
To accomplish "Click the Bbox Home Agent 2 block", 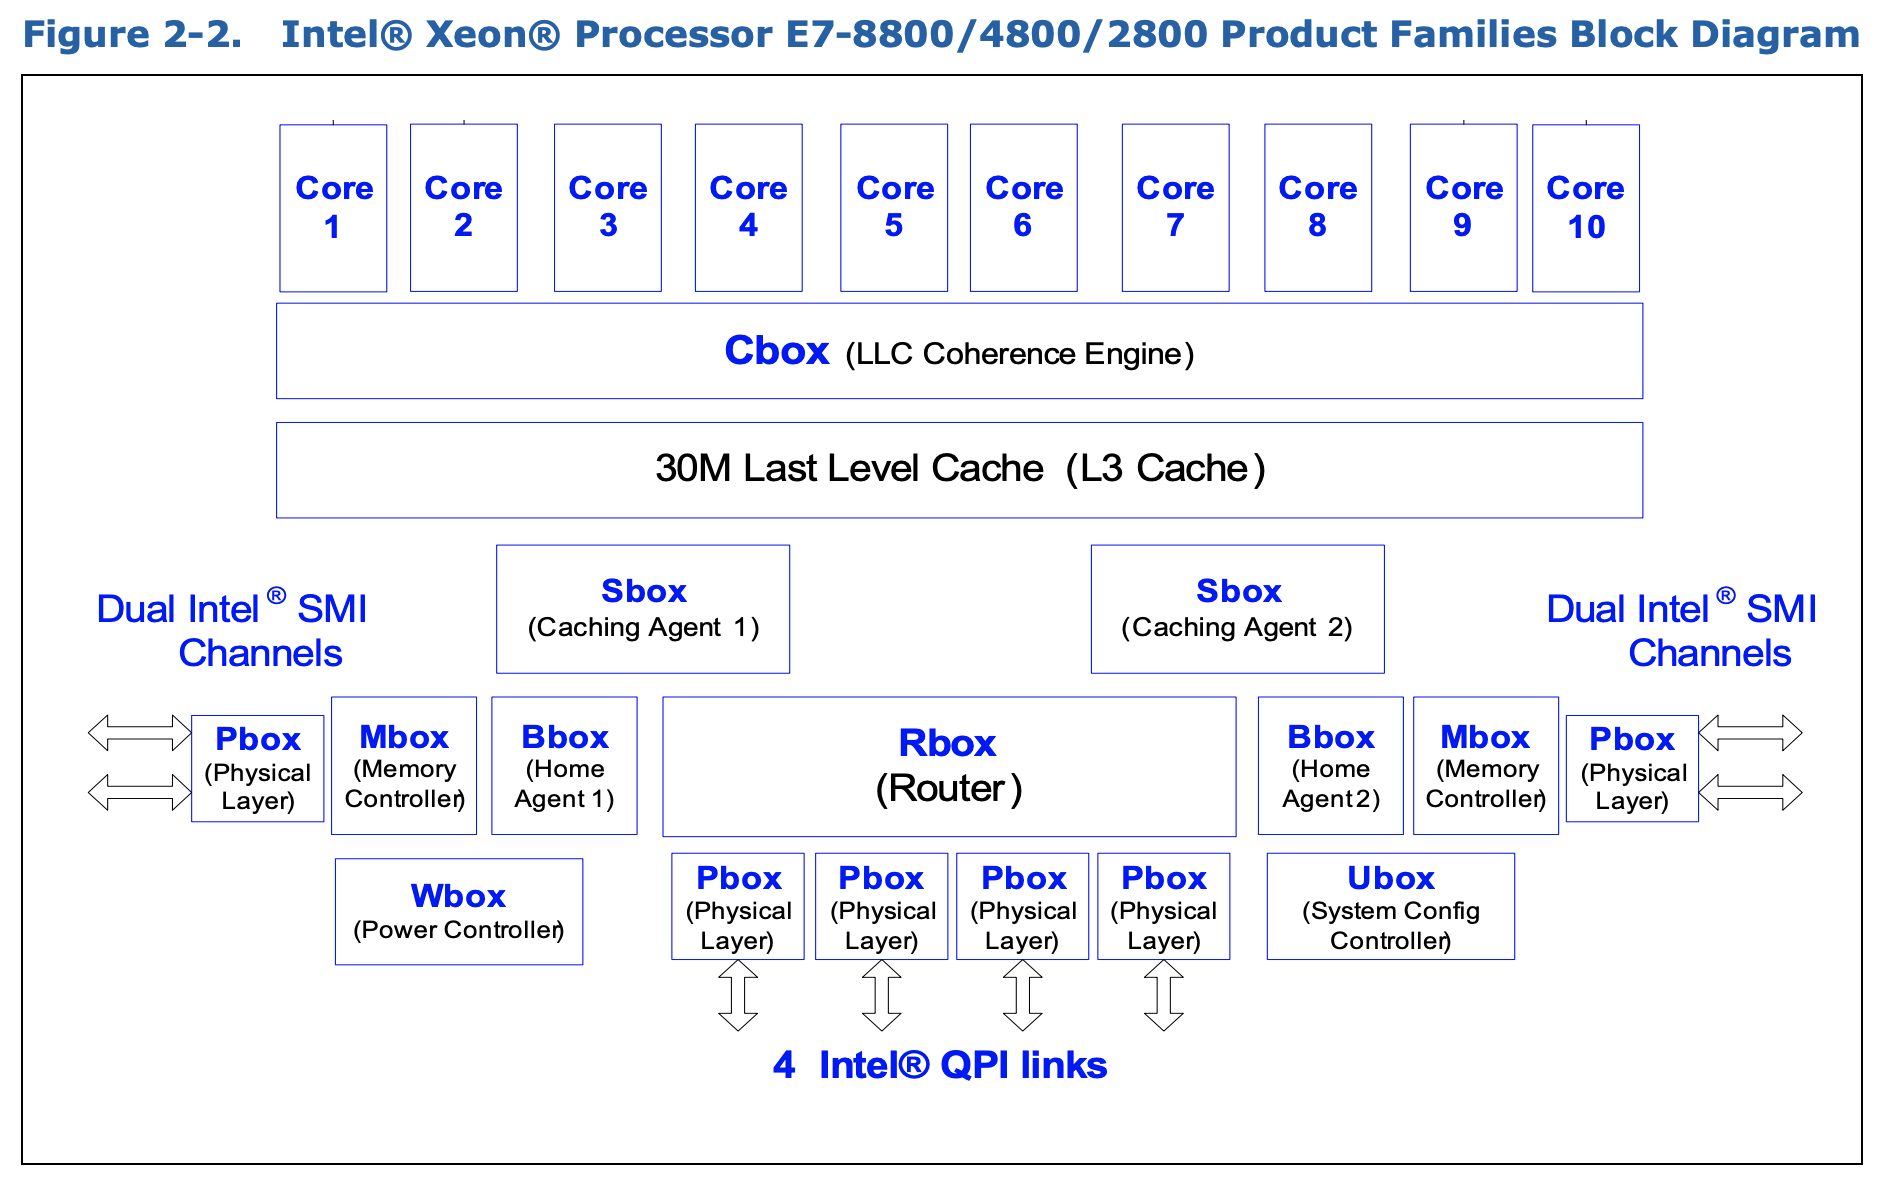I will [1331, 766].
